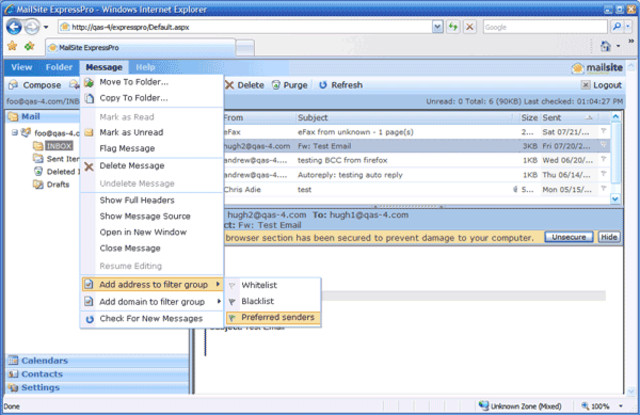Open the Settings panel
Image resolution: width=640 pixels, height=415 pixels.
(x=97, y=387)
